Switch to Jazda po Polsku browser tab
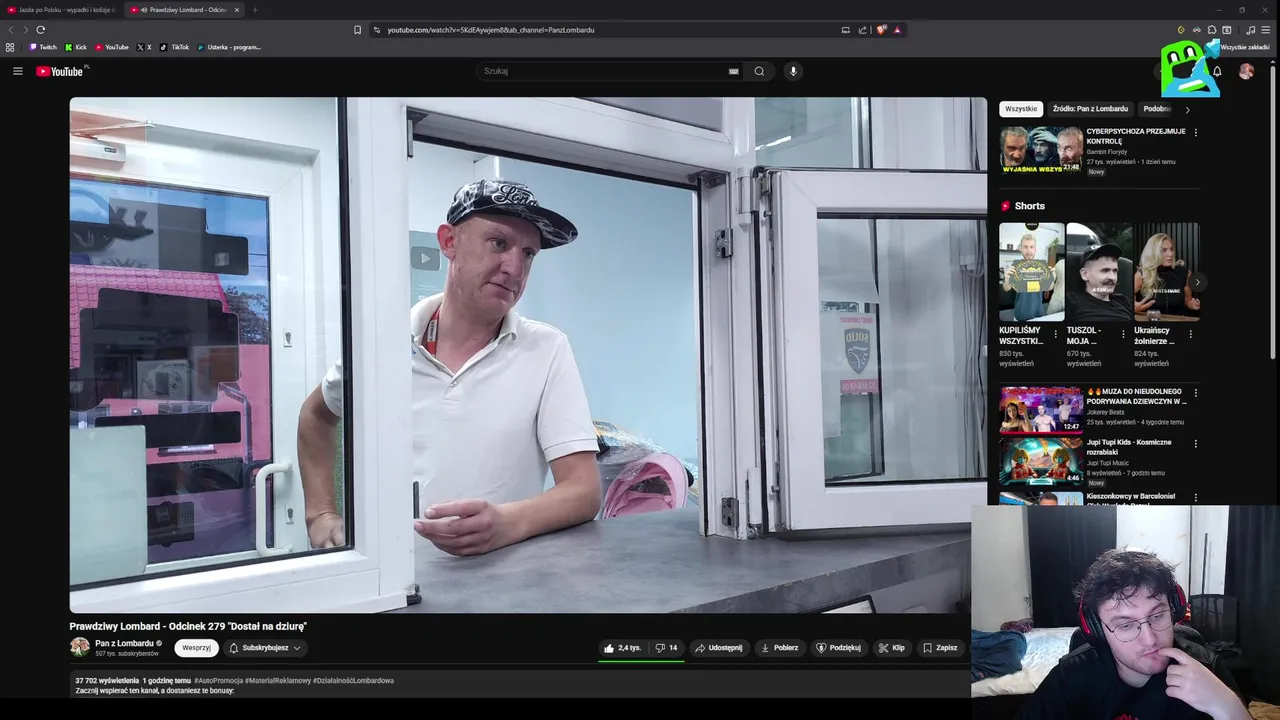Viewport: 1280px width, 720px height. coord(60,10)
